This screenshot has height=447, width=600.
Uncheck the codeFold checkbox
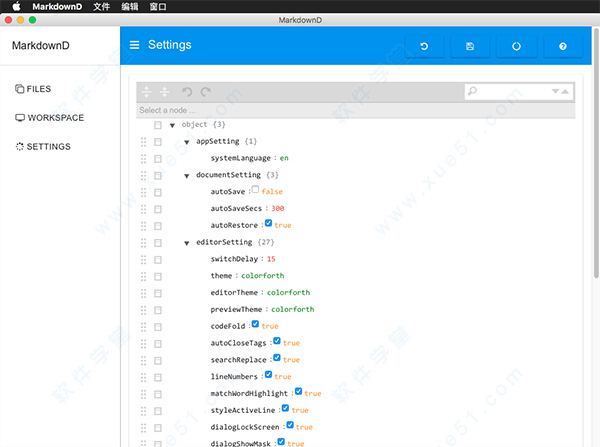255,324
